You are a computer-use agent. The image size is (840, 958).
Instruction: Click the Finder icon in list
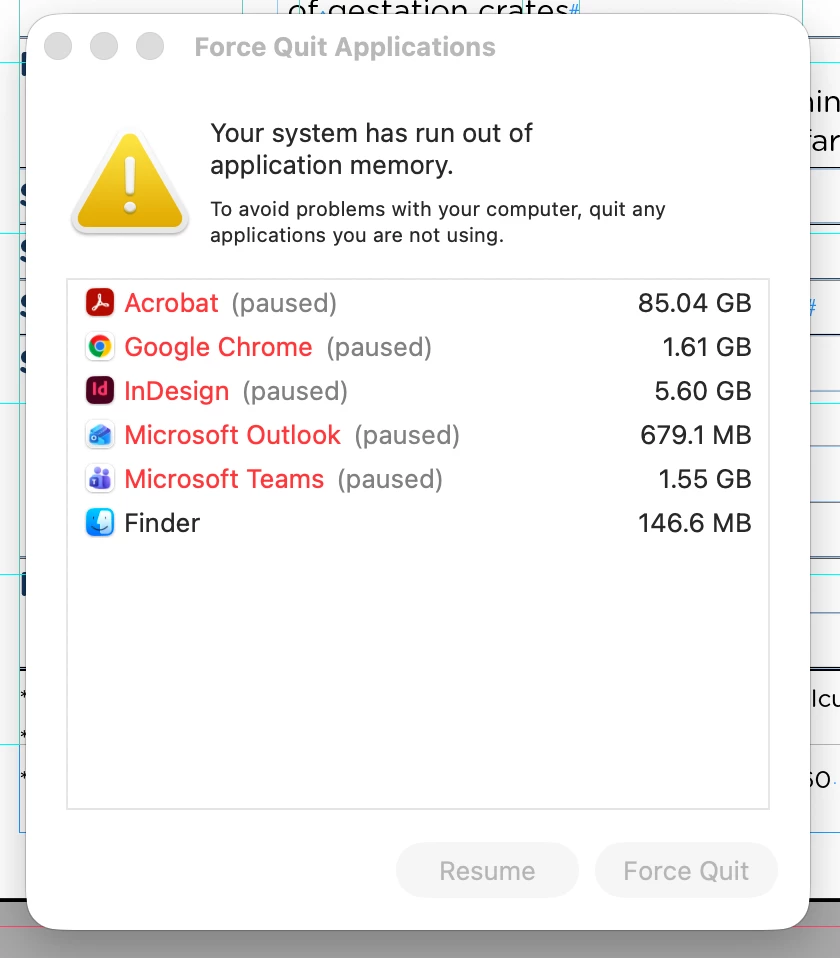click(100, 523)
